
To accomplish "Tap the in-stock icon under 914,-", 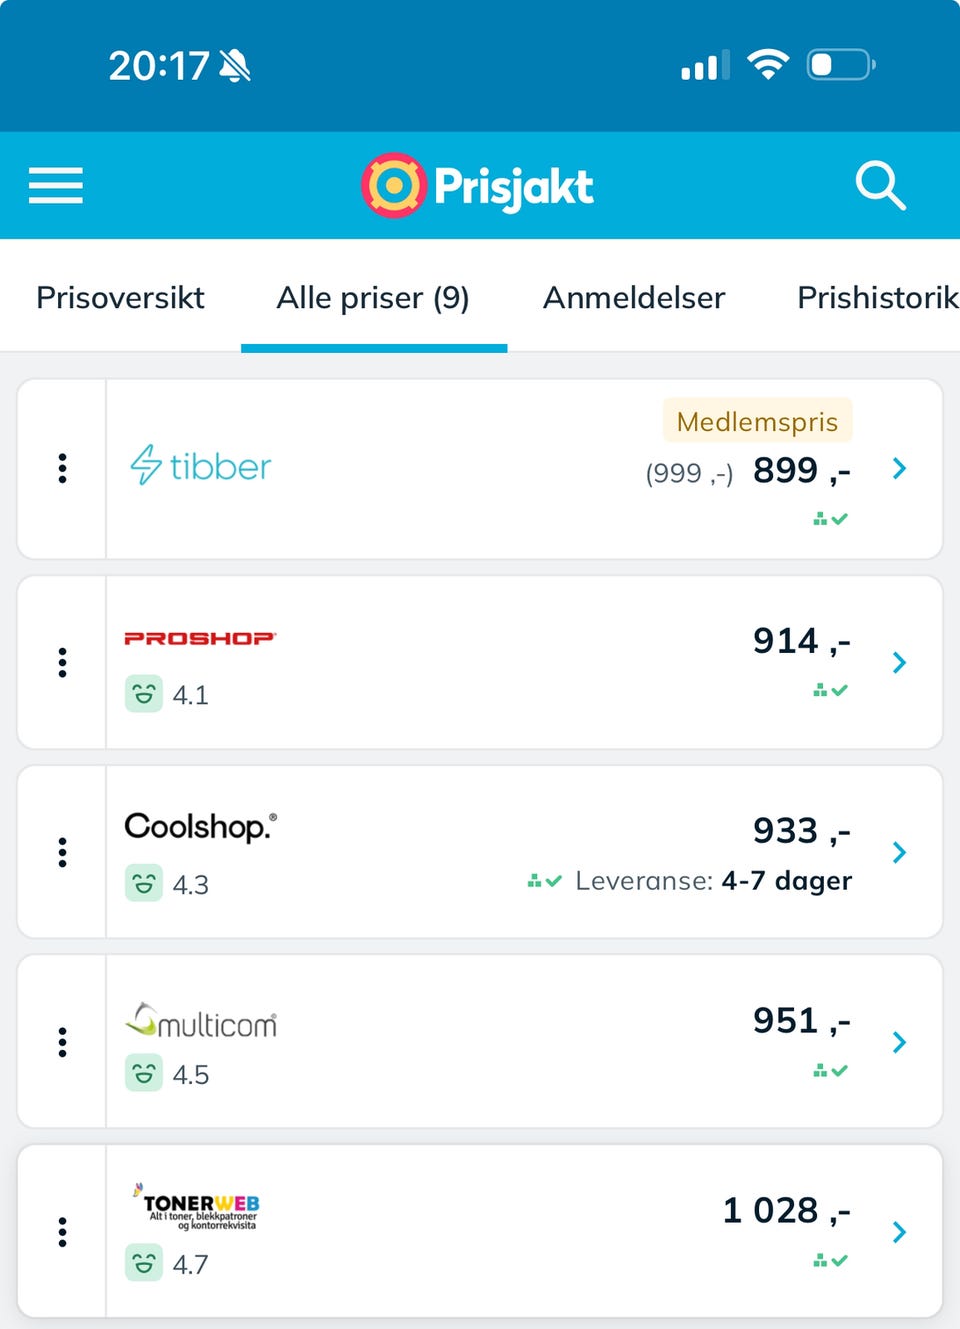I will [x=830, y=690].
